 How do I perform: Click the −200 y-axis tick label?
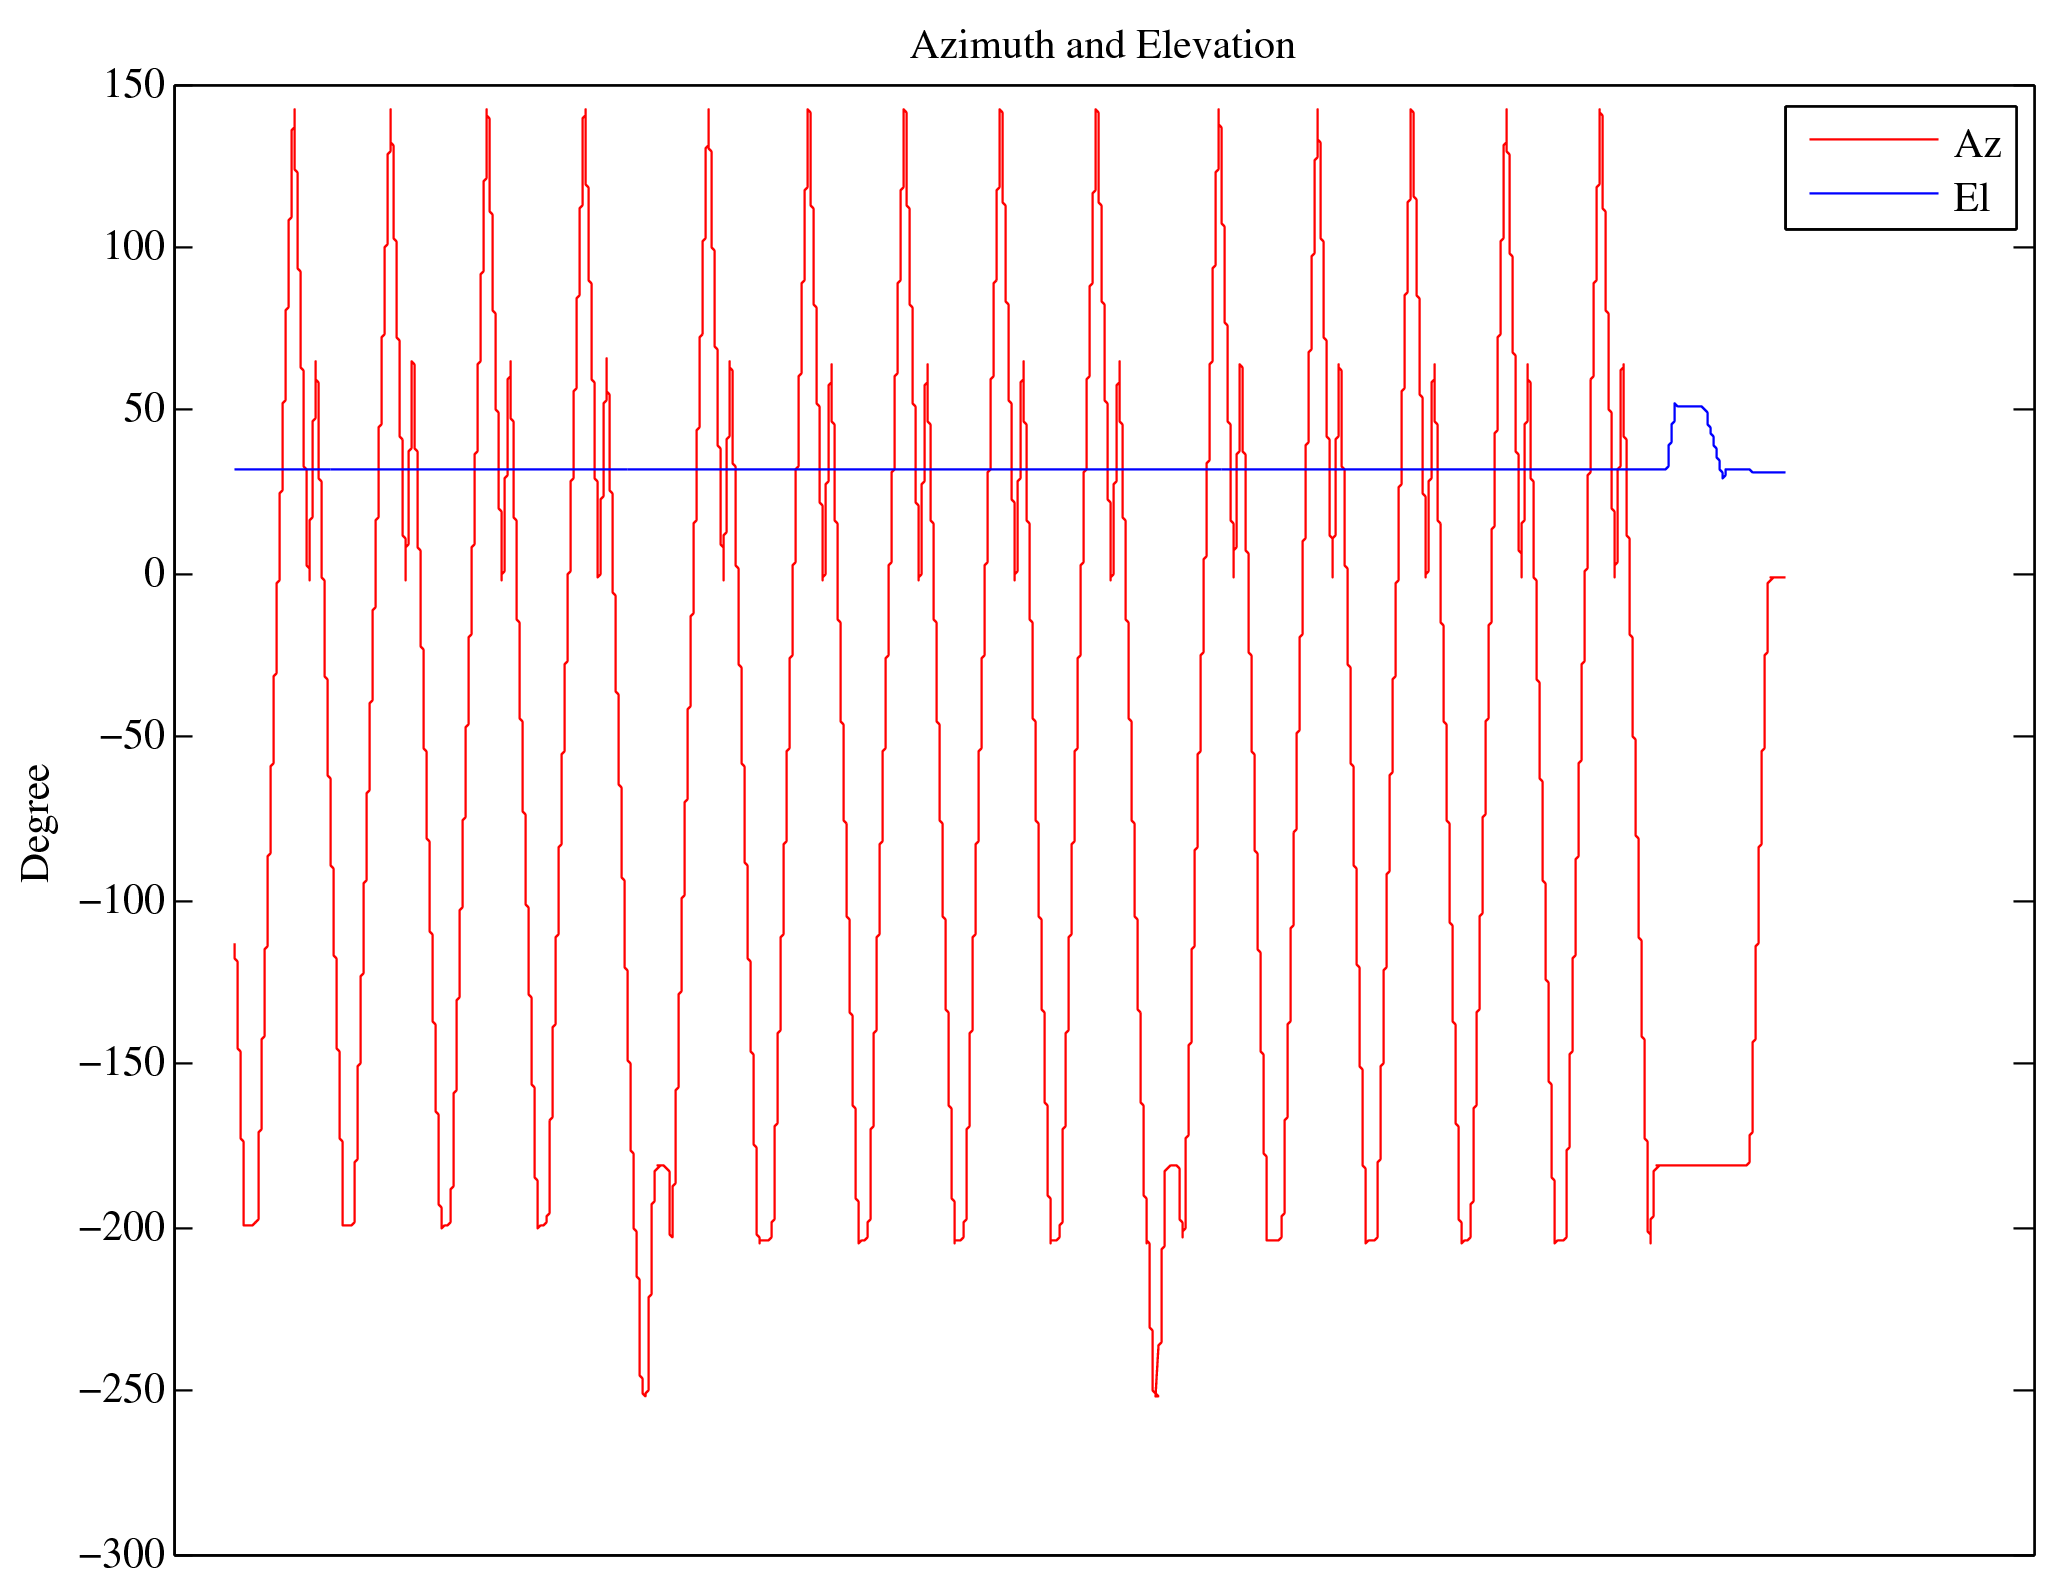pyautogui.click(x=122, y=1228)
